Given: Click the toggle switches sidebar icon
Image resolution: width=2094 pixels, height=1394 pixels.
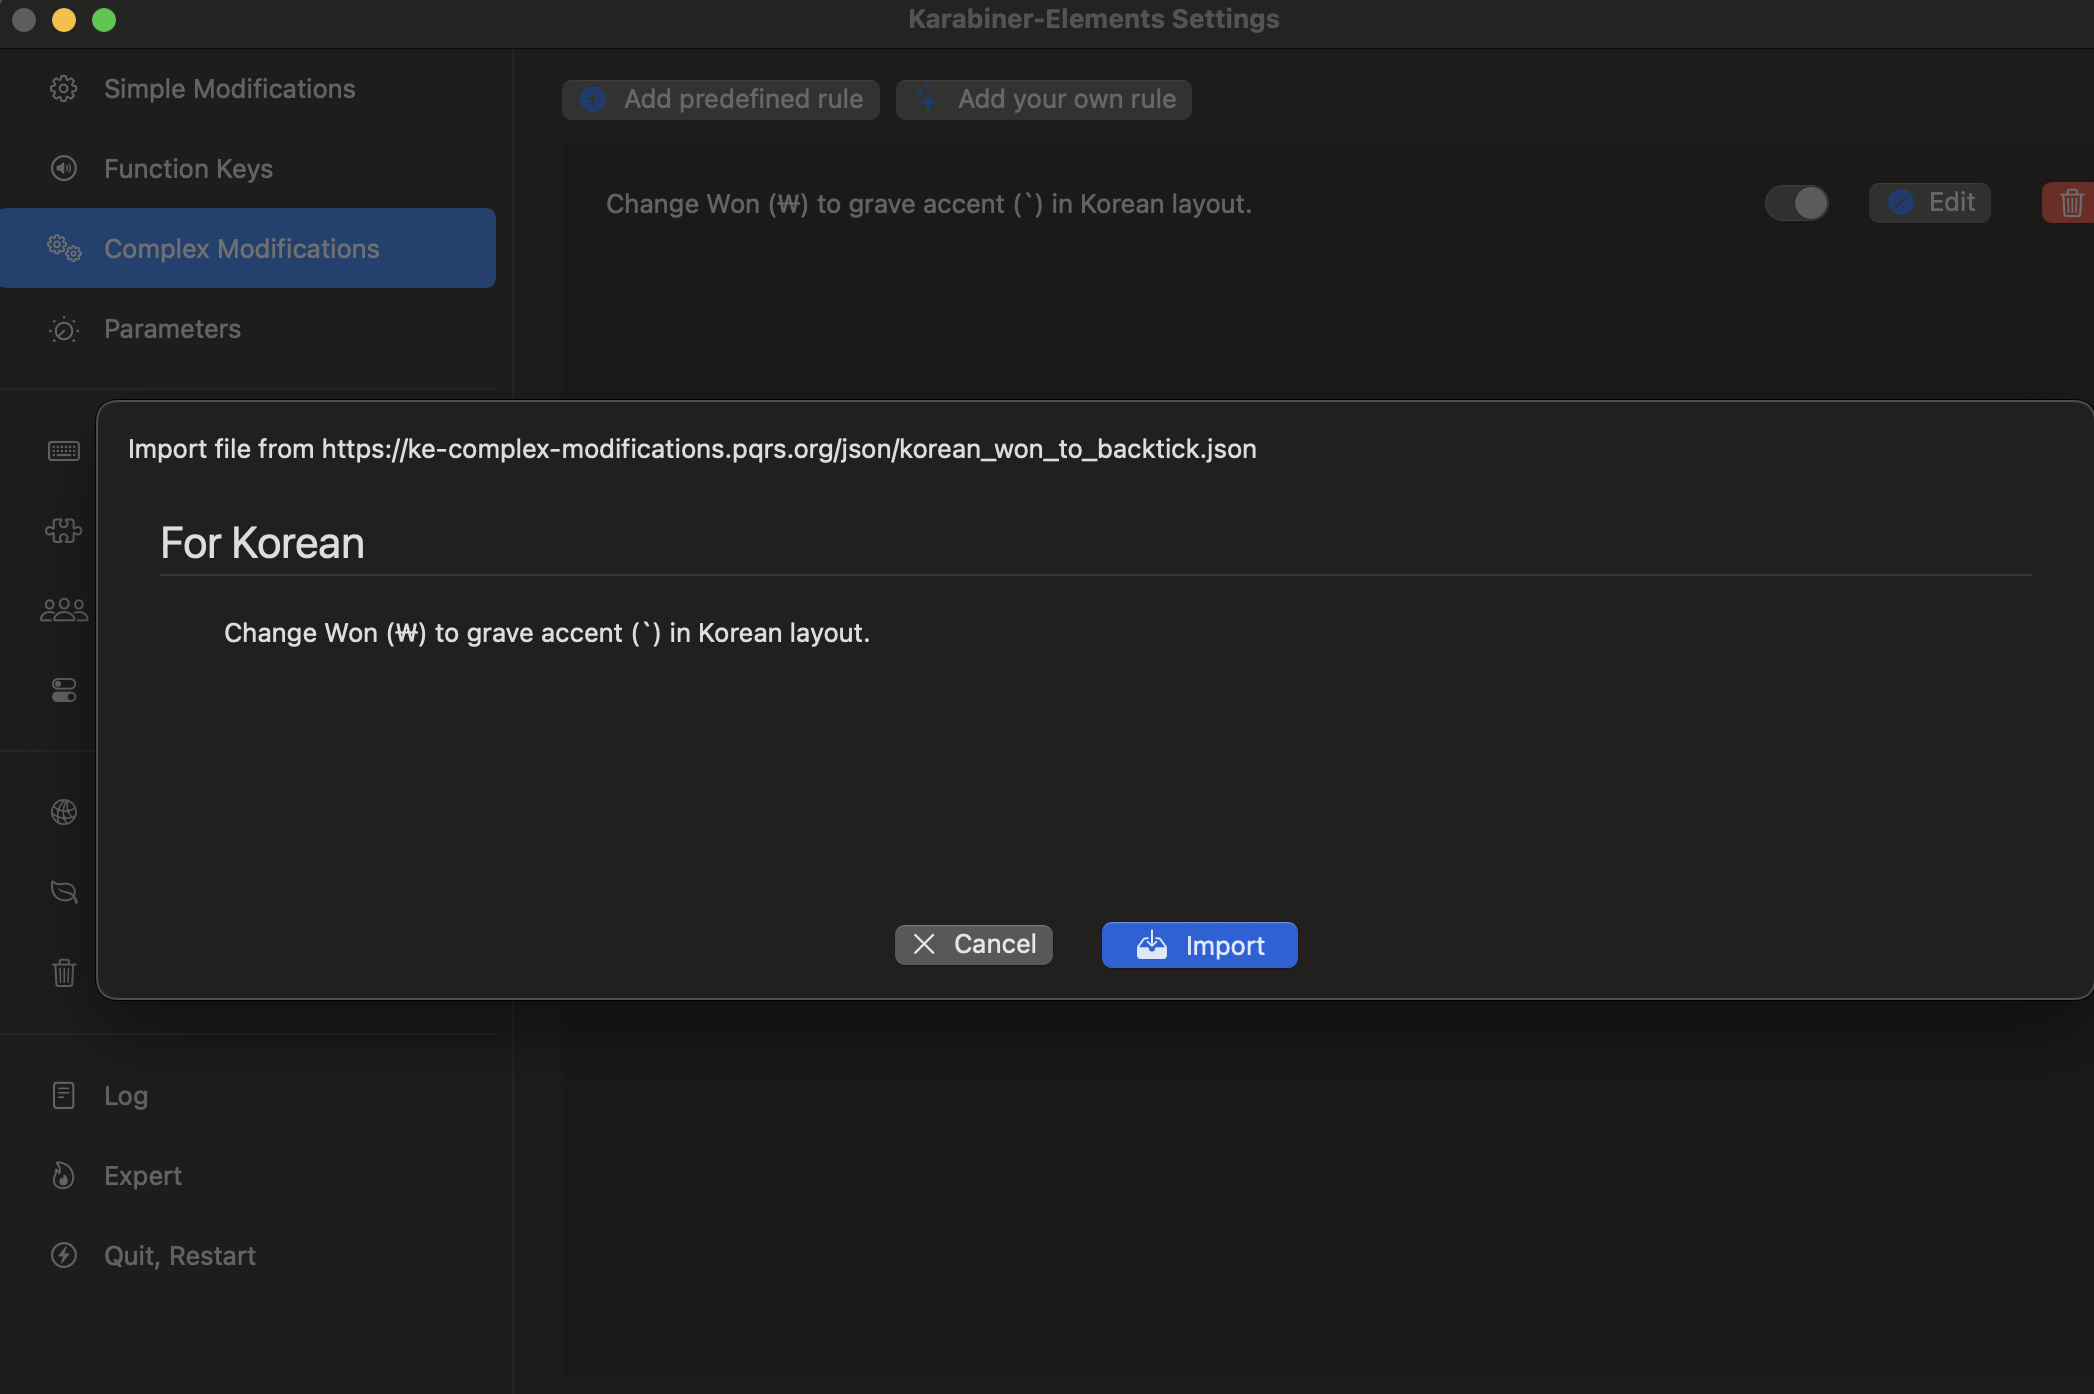Looking at the screenshot, I should (x=64, y=690).
